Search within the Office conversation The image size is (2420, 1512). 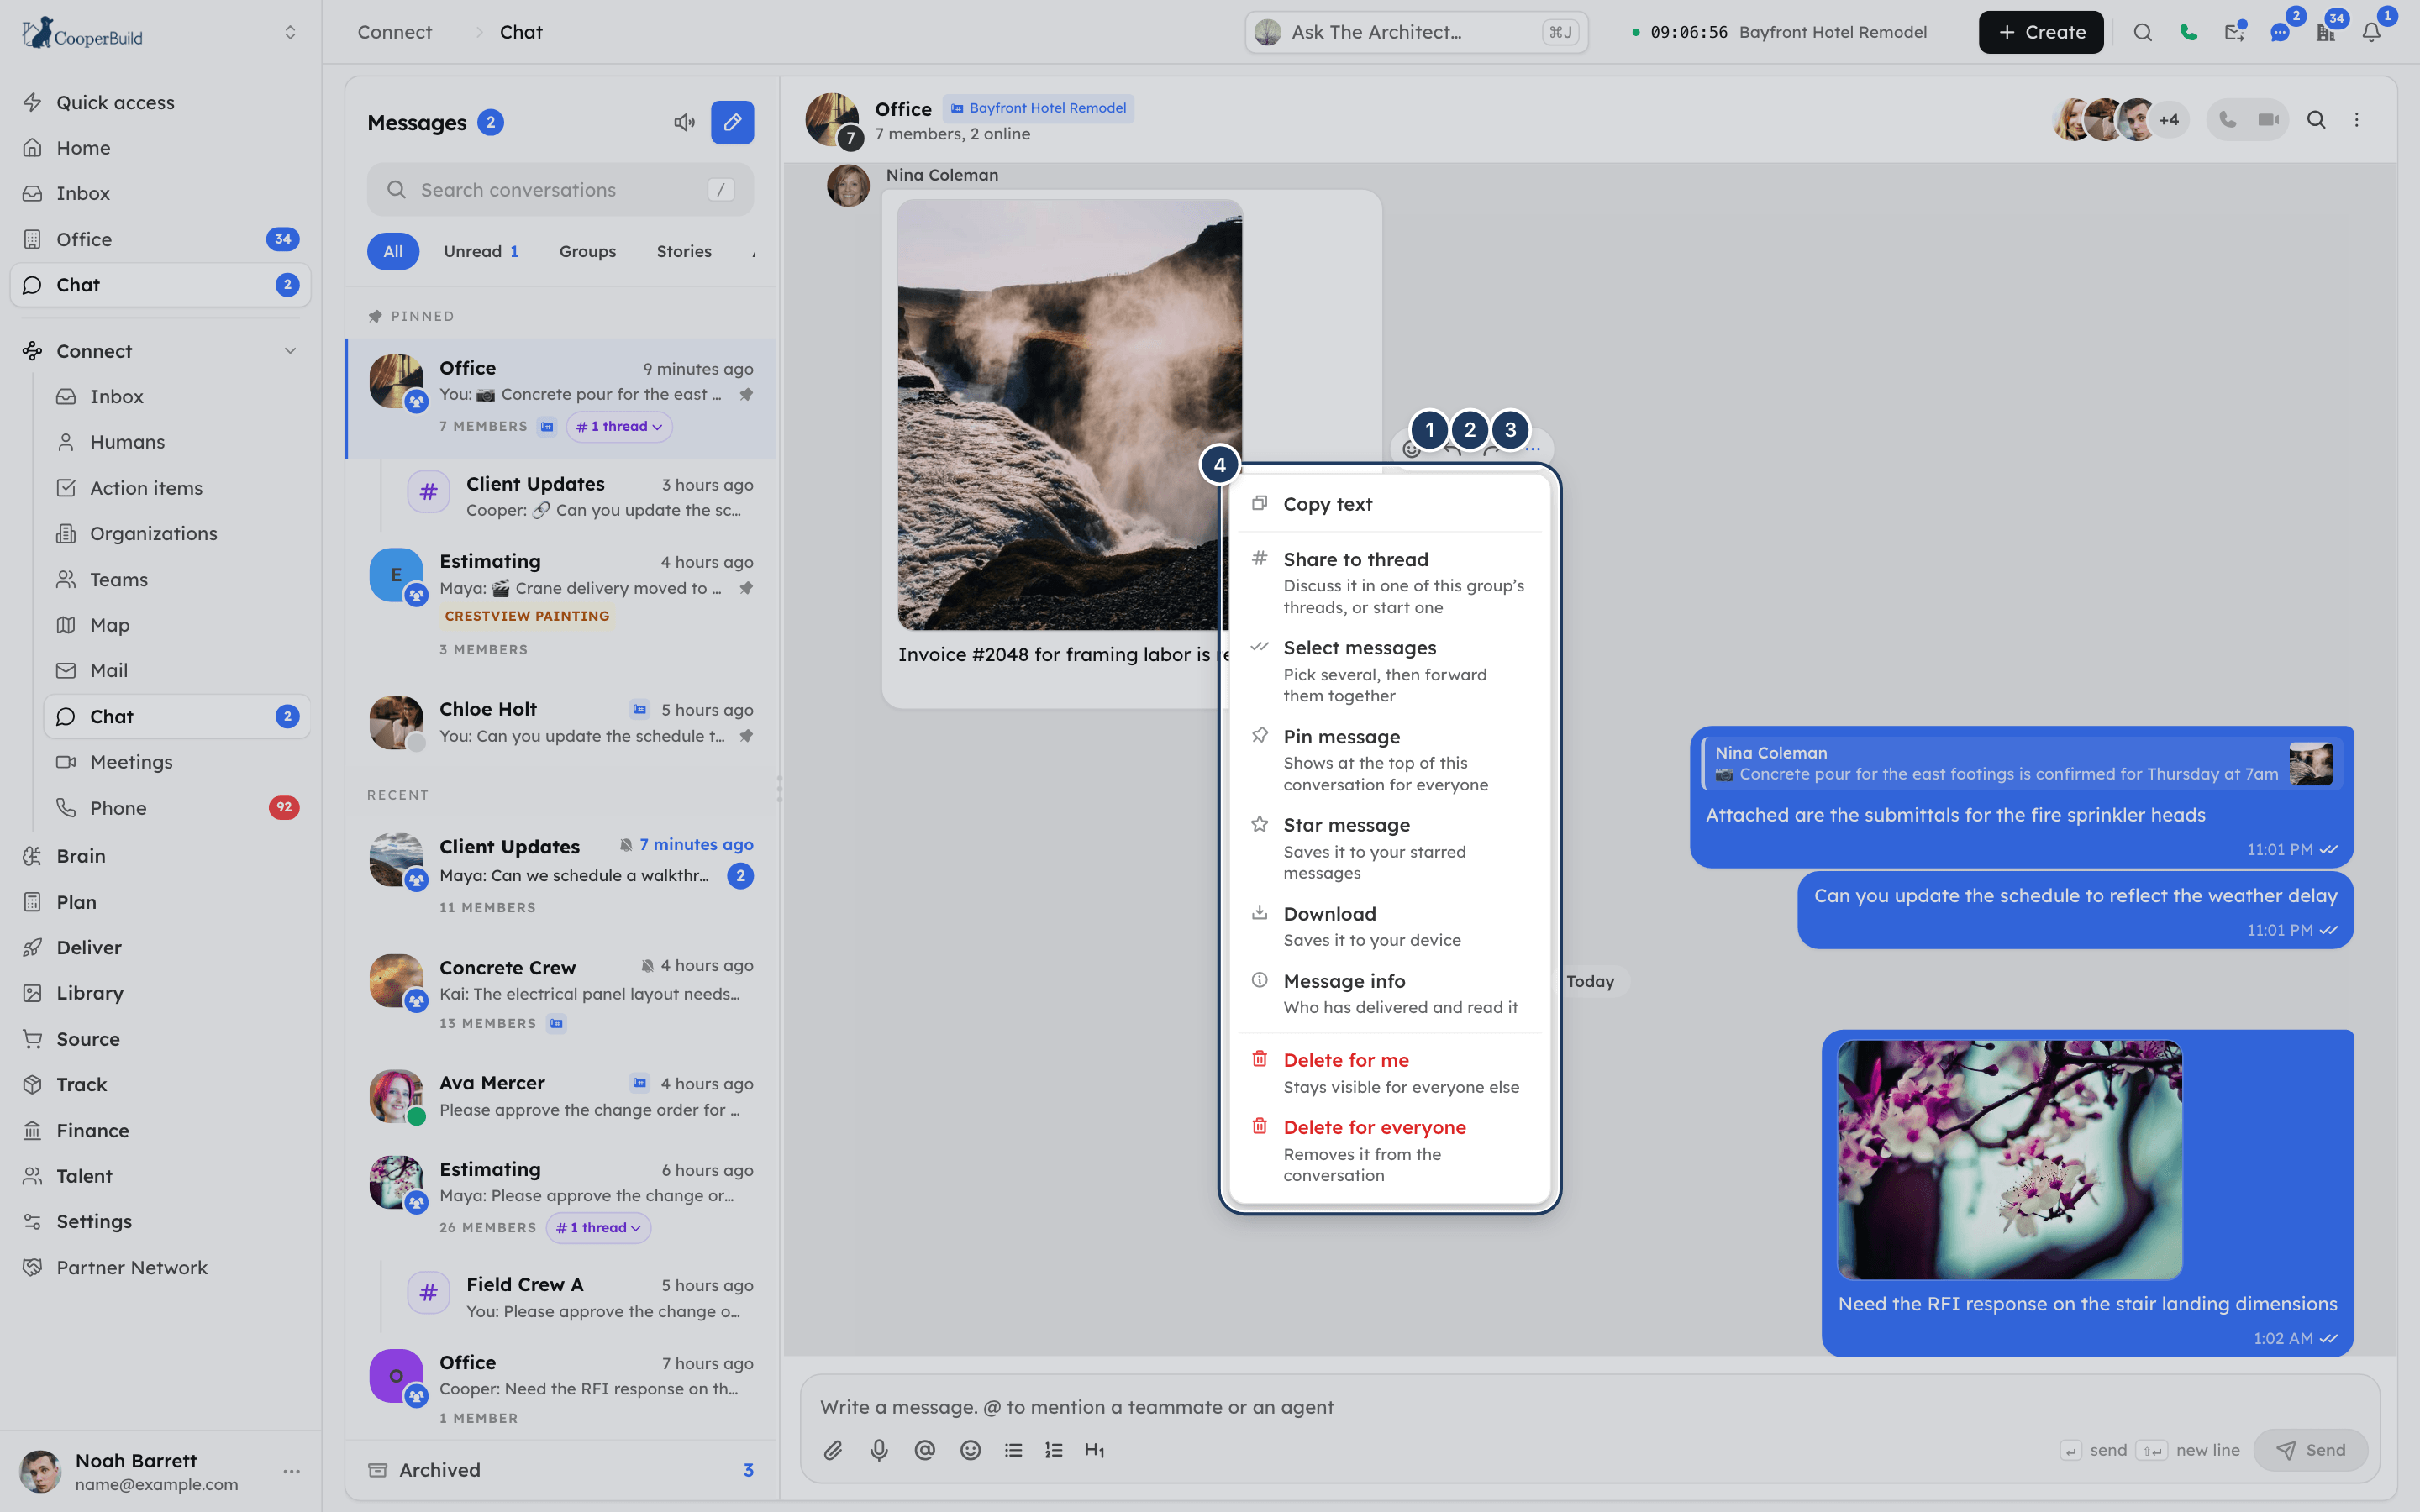[x=2316, y=120]
